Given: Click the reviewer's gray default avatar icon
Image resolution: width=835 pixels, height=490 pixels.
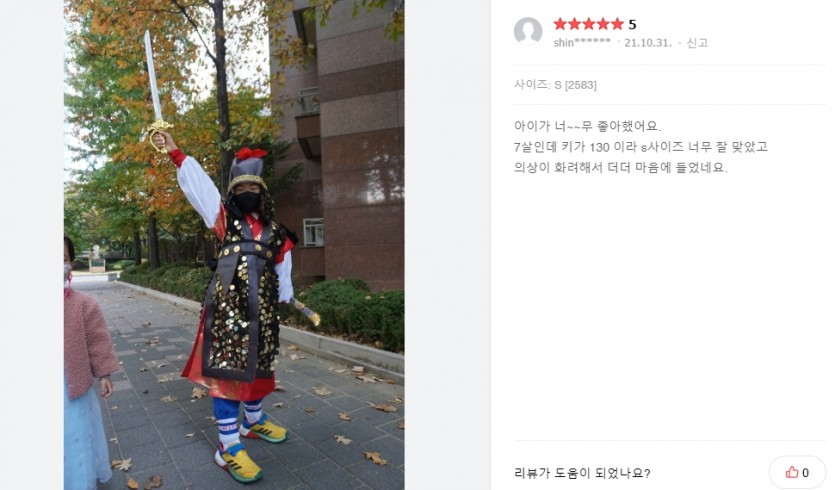Looking at the screenshot, I should pos(528,31).
